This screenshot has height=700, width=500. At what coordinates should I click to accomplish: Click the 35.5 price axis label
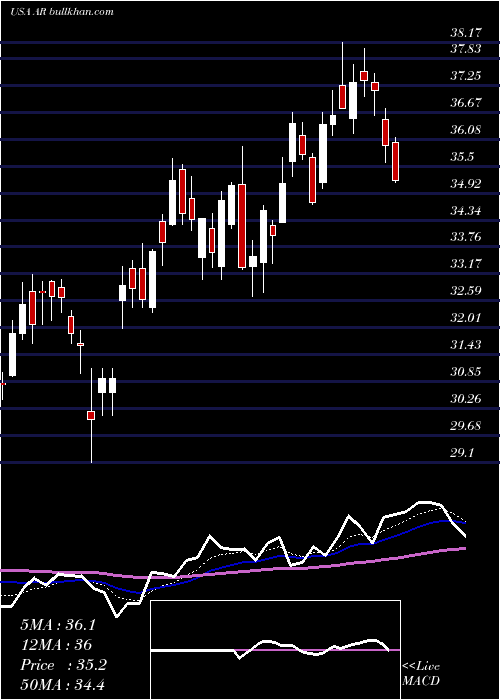coord(462,157)
